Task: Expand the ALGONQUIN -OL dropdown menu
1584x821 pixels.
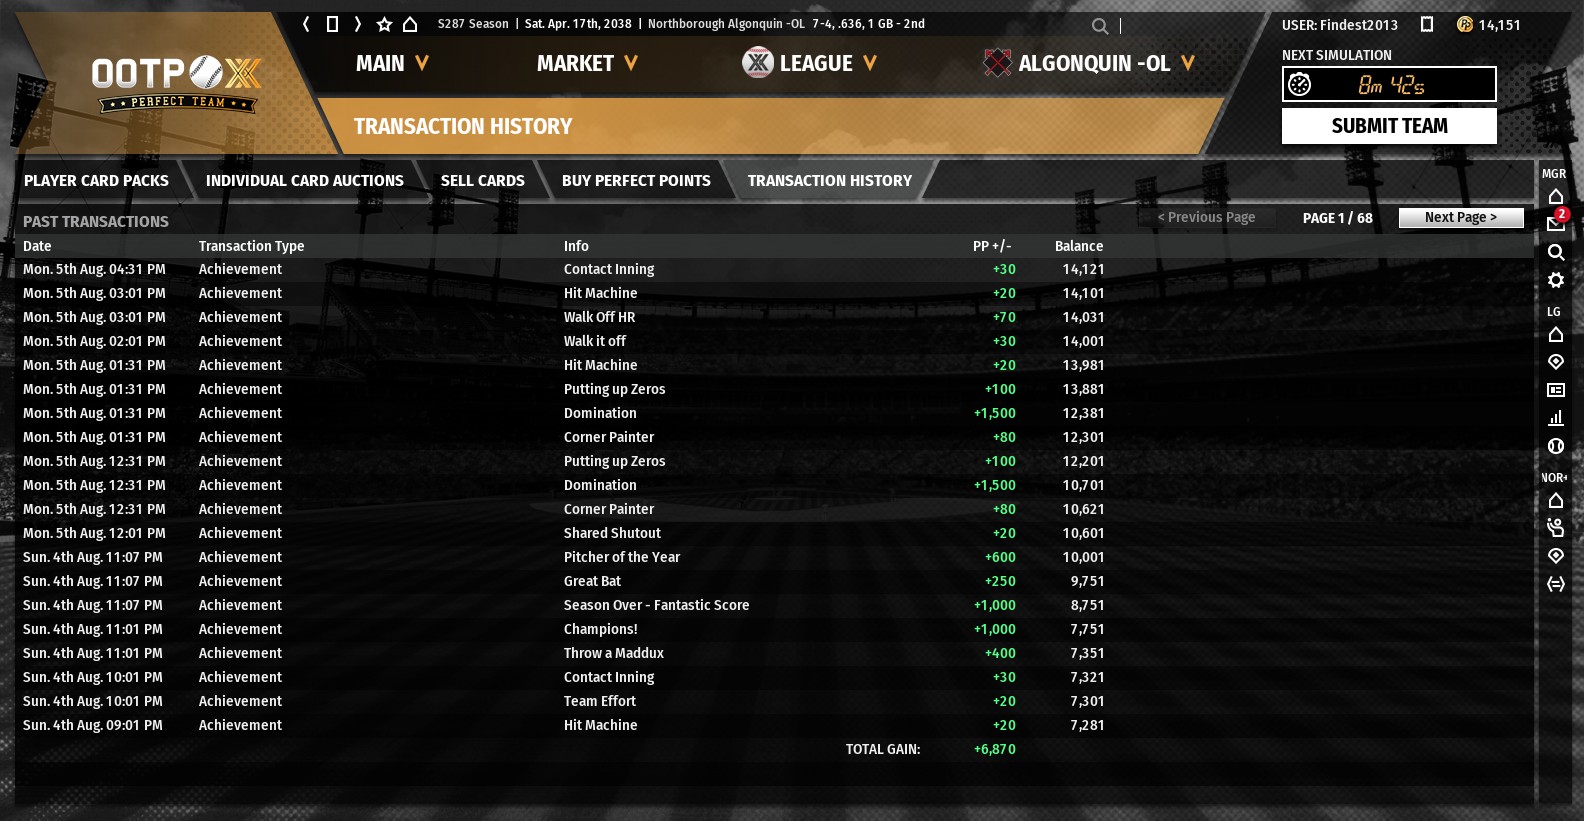Action: [1106, 63]
